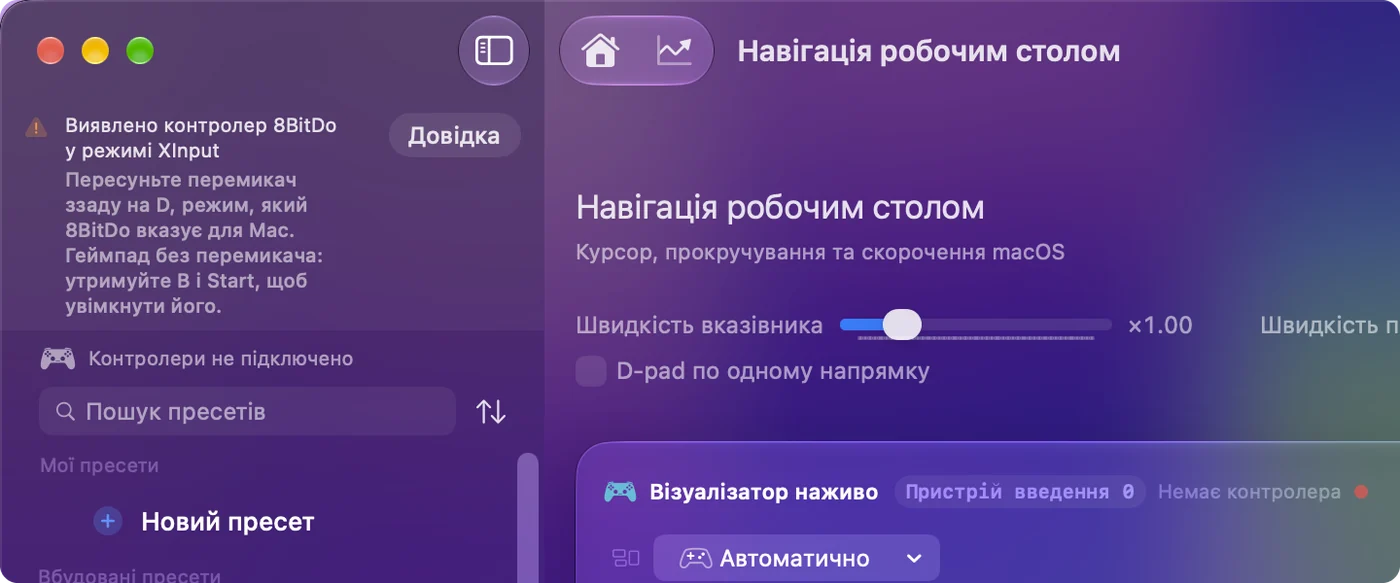Click the plus icon for 'Новий пресет'

coord(108,521)
